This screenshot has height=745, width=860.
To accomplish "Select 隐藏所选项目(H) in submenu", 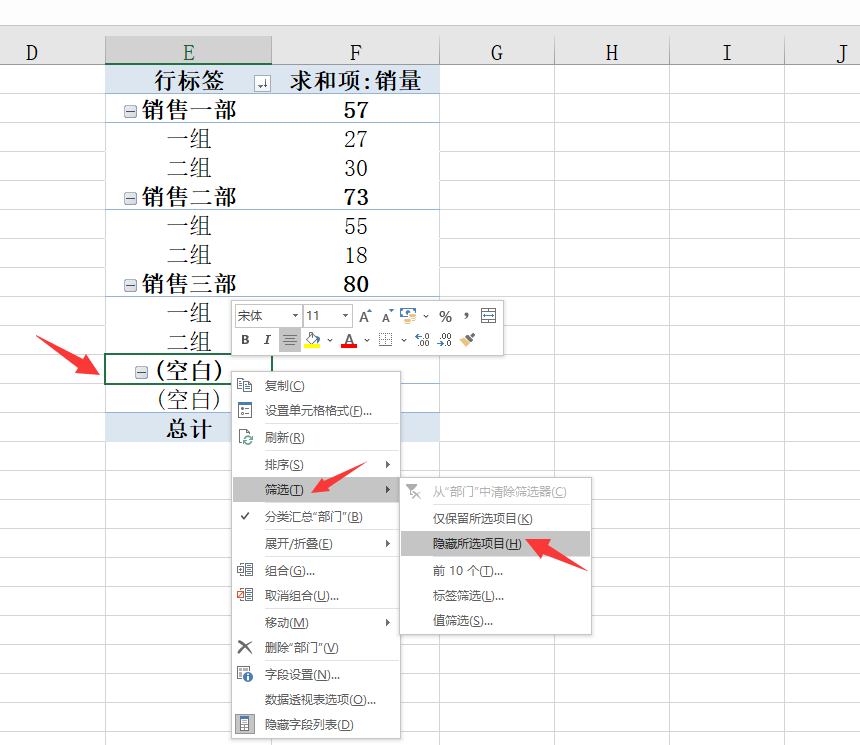I will coord(495,544).
